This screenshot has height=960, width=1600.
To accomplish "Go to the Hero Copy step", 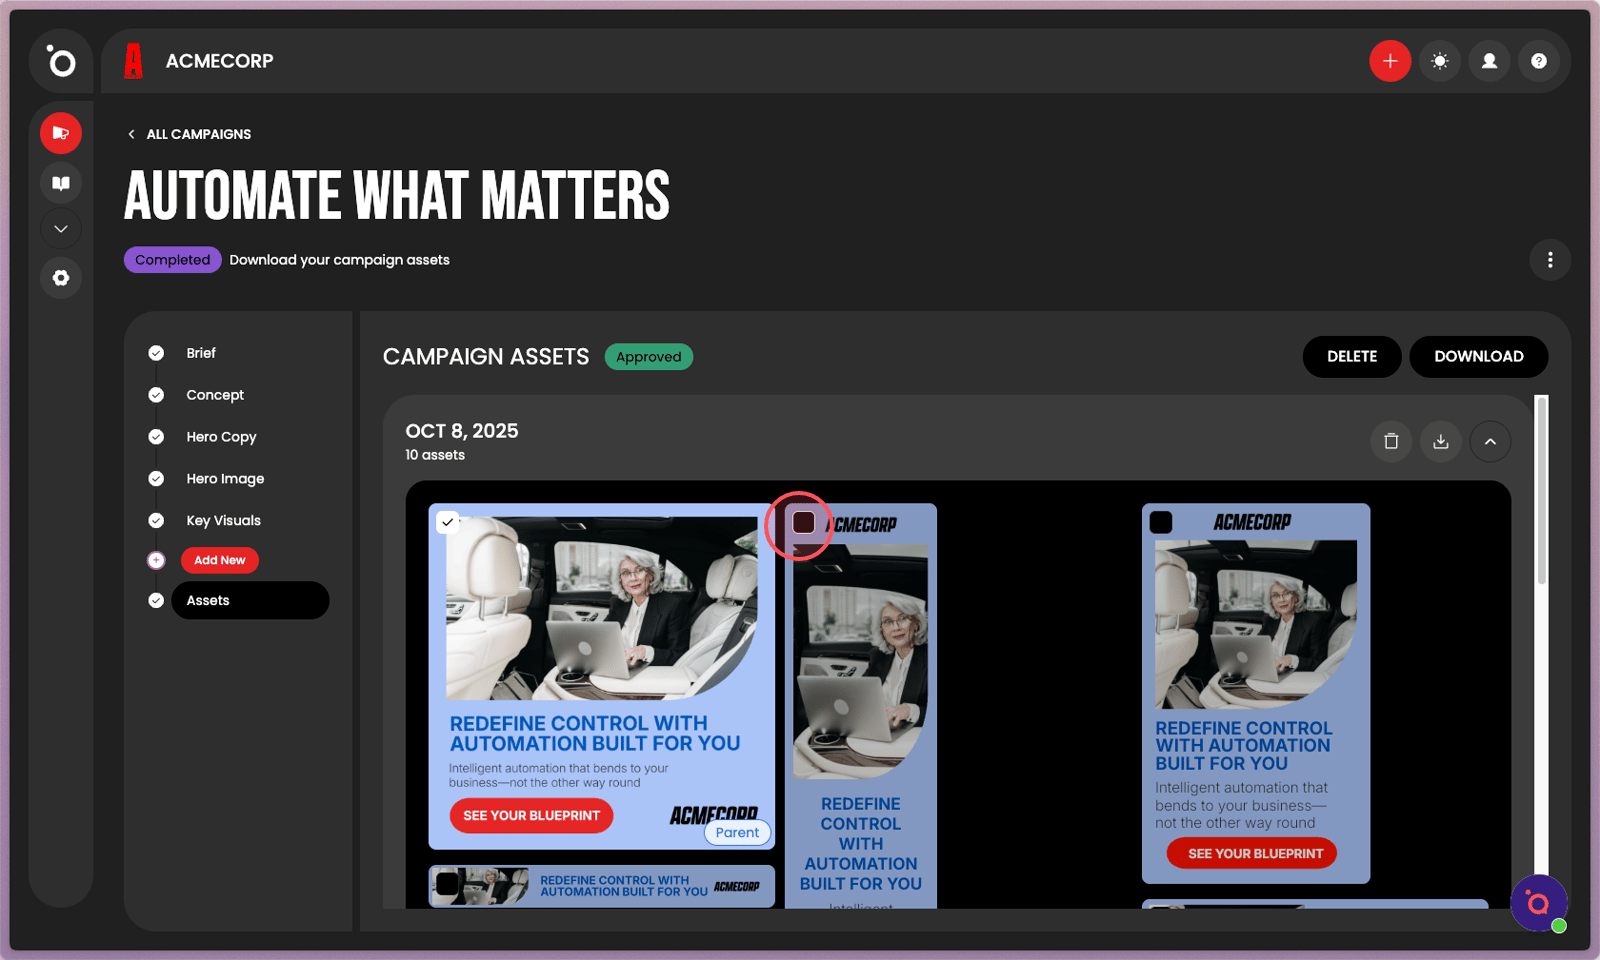I will point(221,437).
